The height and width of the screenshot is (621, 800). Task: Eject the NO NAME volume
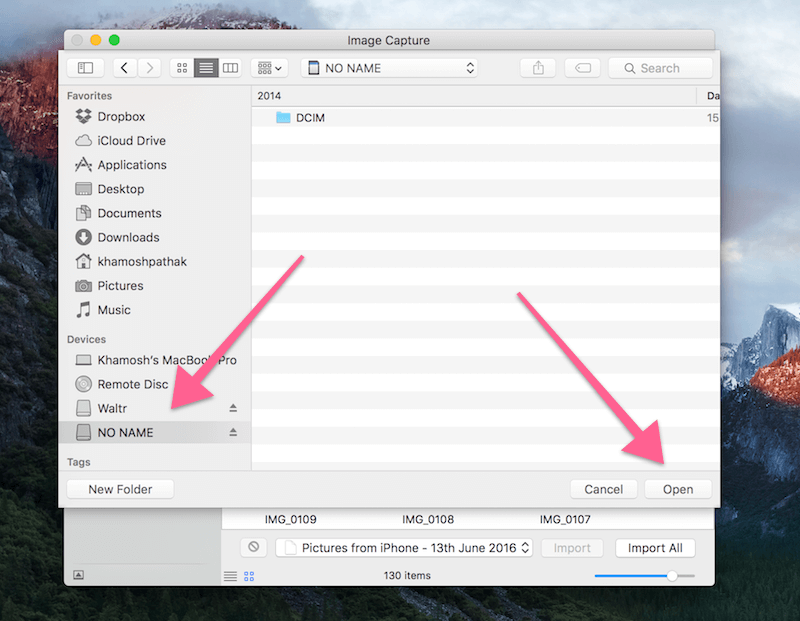233,432
